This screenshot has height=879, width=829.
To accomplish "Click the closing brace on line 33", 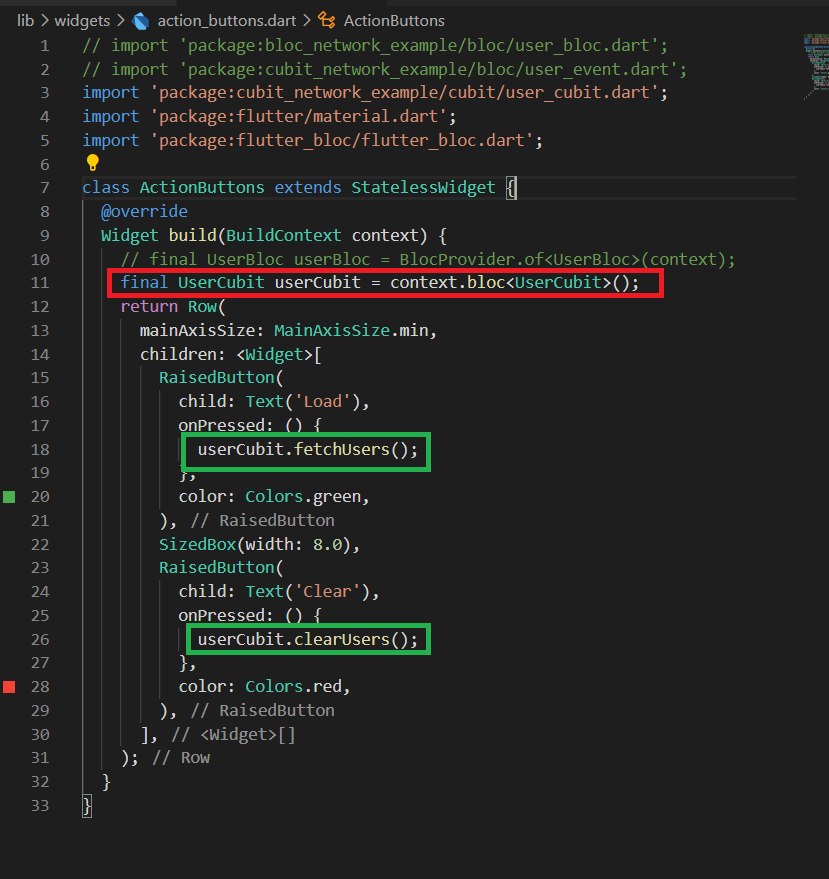I will click(87, 806).
